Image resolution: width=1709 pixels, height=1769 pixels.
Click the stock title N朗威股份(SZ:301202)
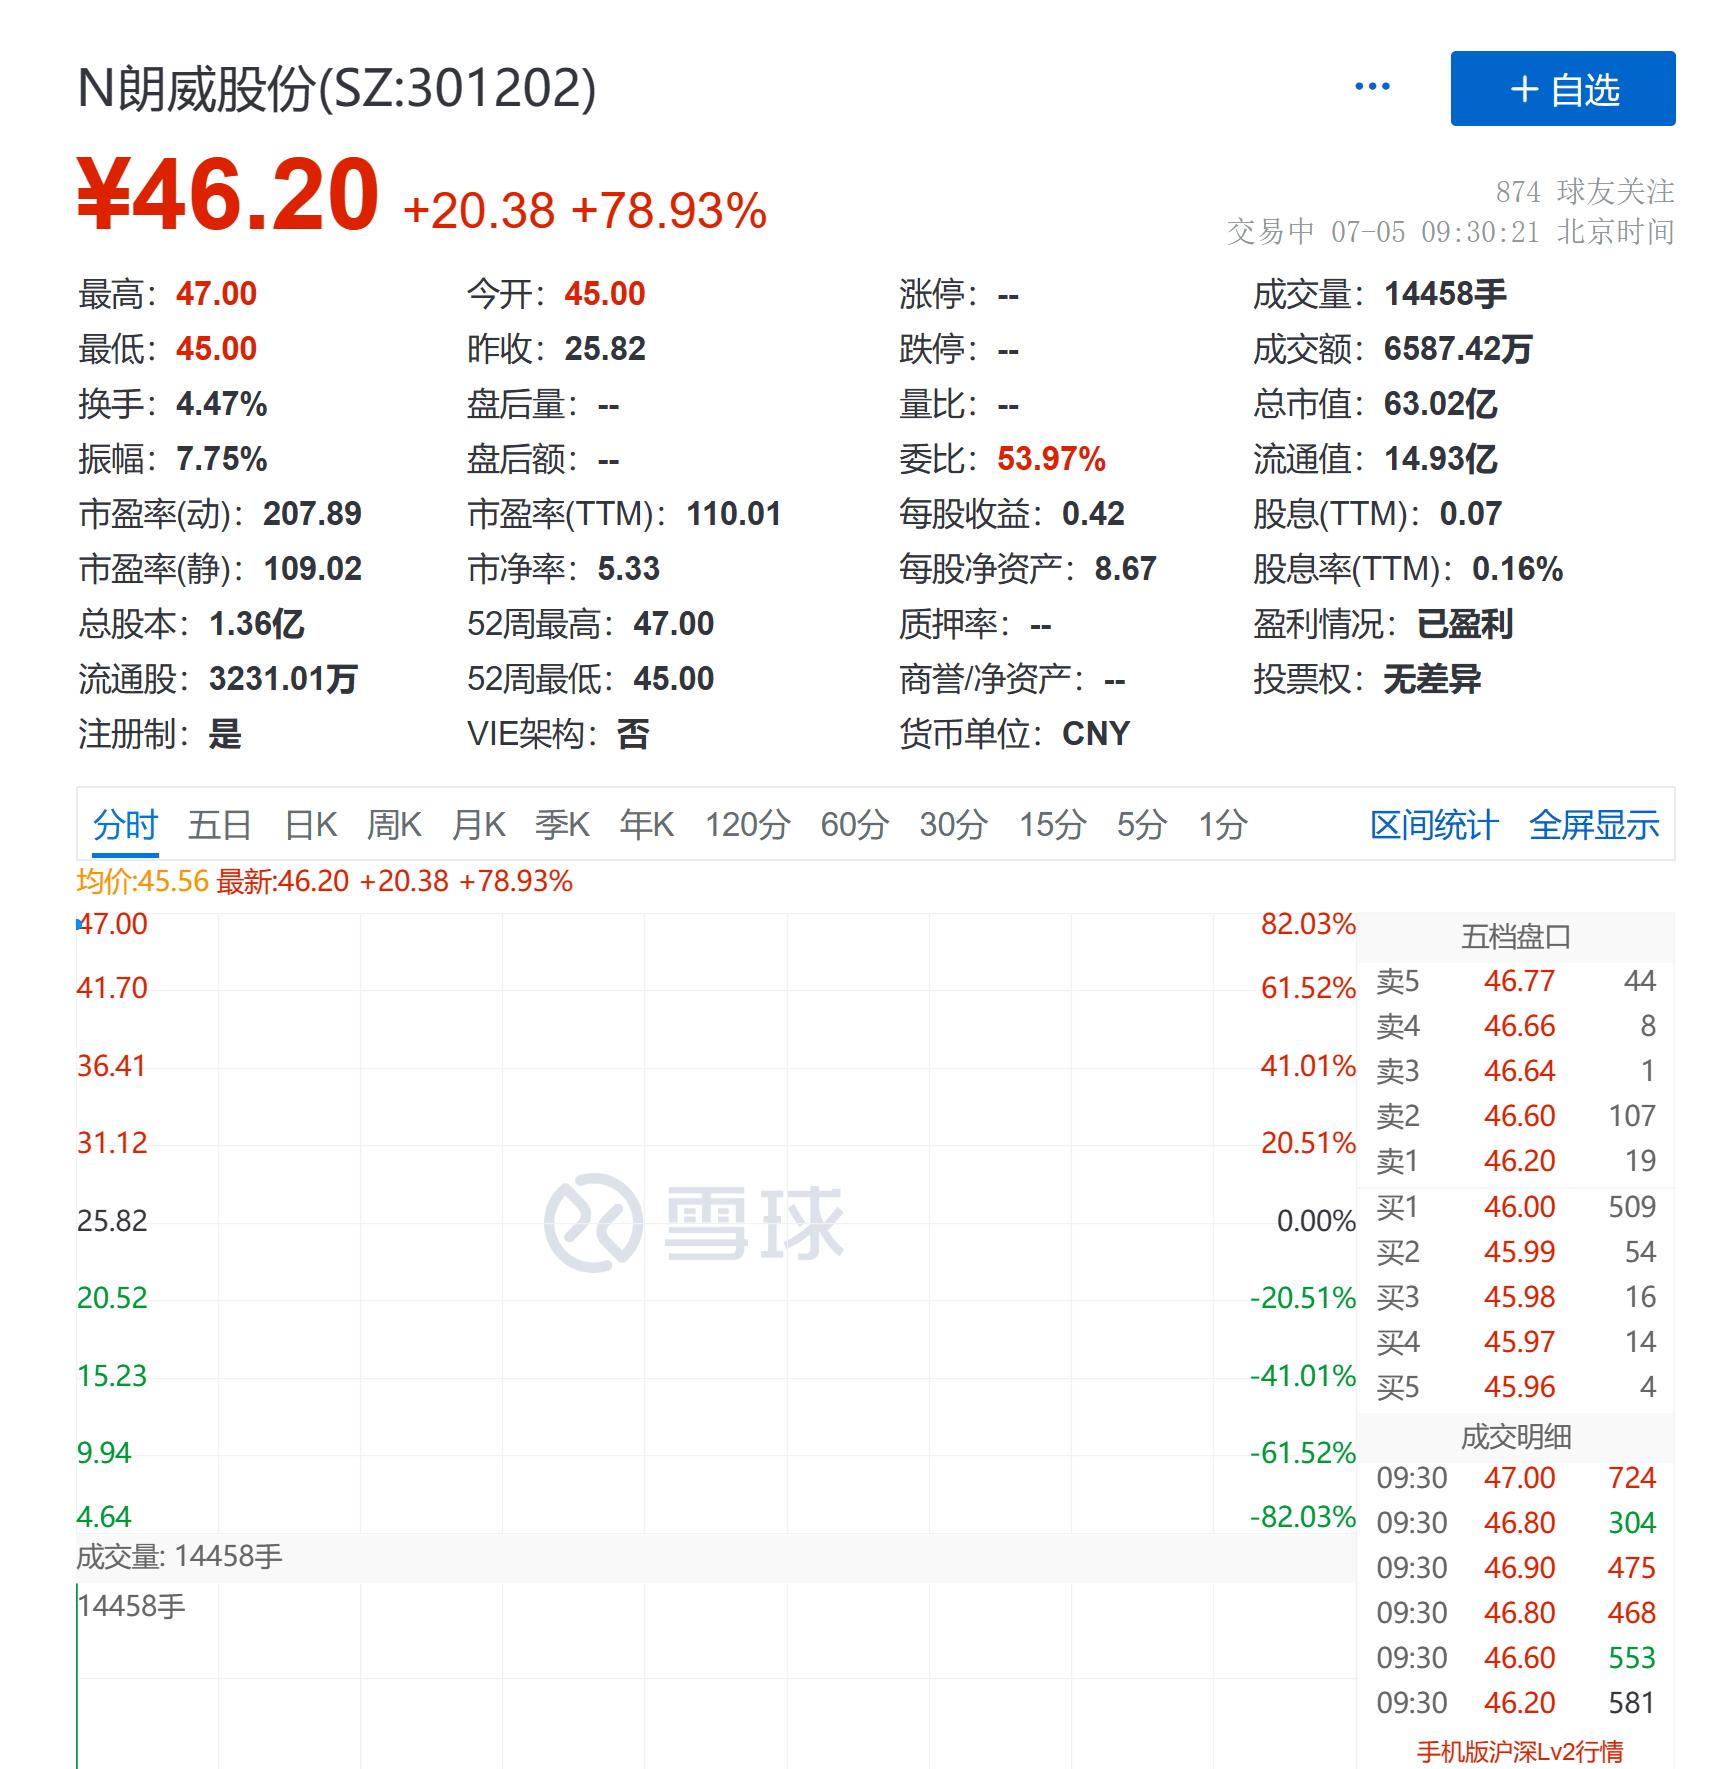(x=337, y=88)
